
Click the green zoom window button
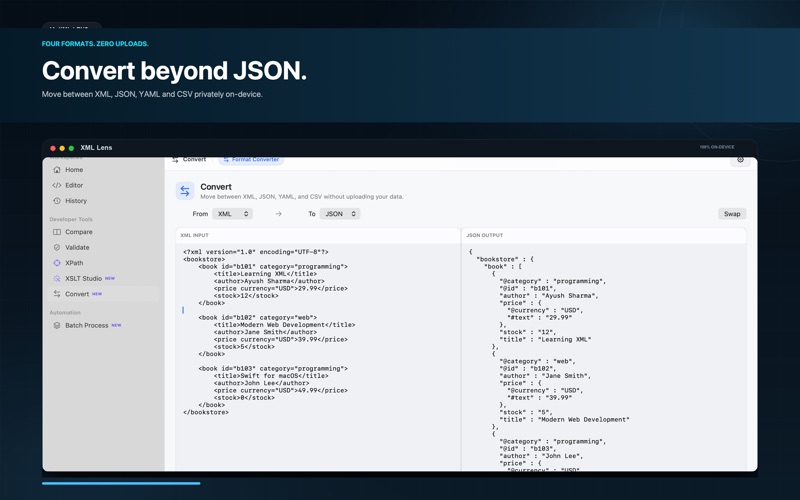pyautogui.click(x=71, y=148)
